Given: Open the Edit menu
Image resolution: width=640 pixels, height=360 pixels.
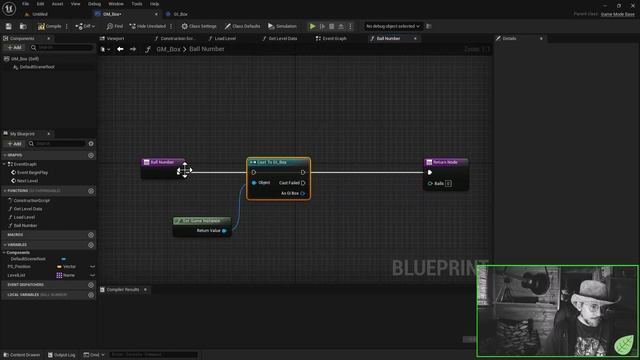Looking at the screenshot, I should click(x=40, y=4).
